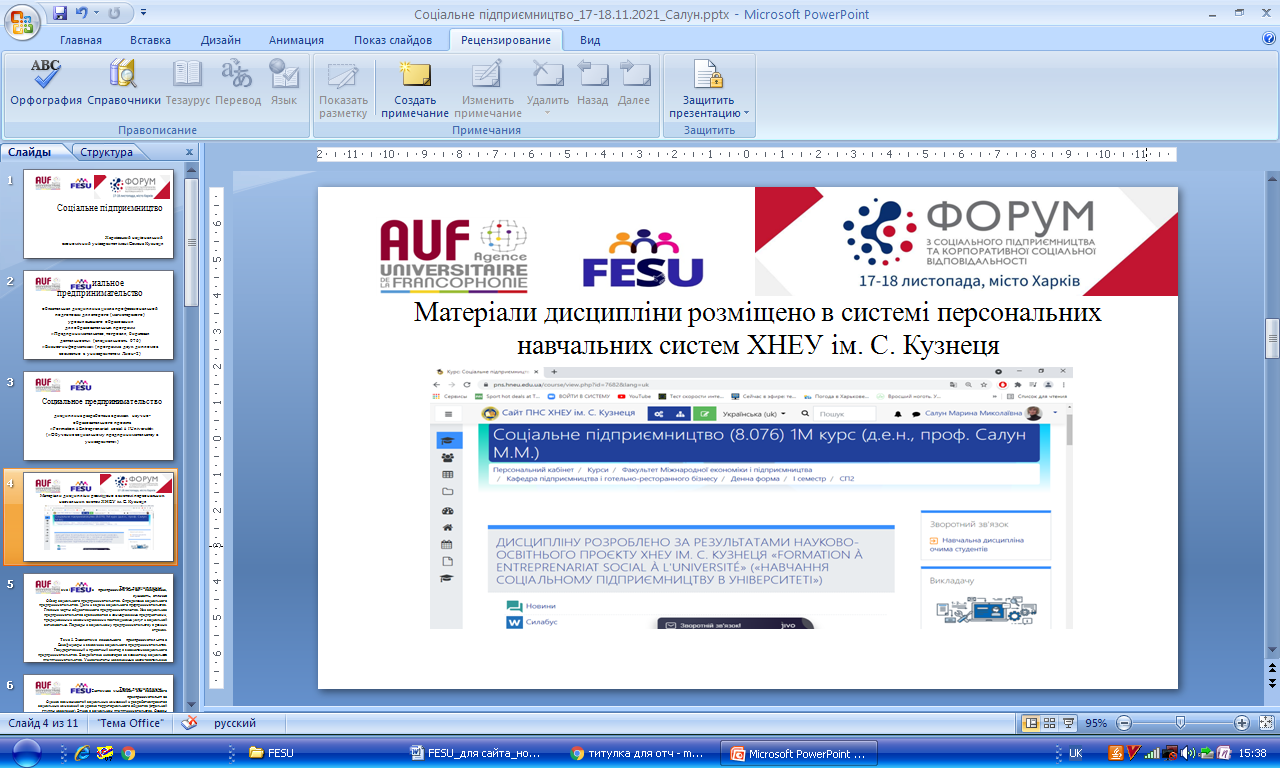Set the proofing Язык

284,83
